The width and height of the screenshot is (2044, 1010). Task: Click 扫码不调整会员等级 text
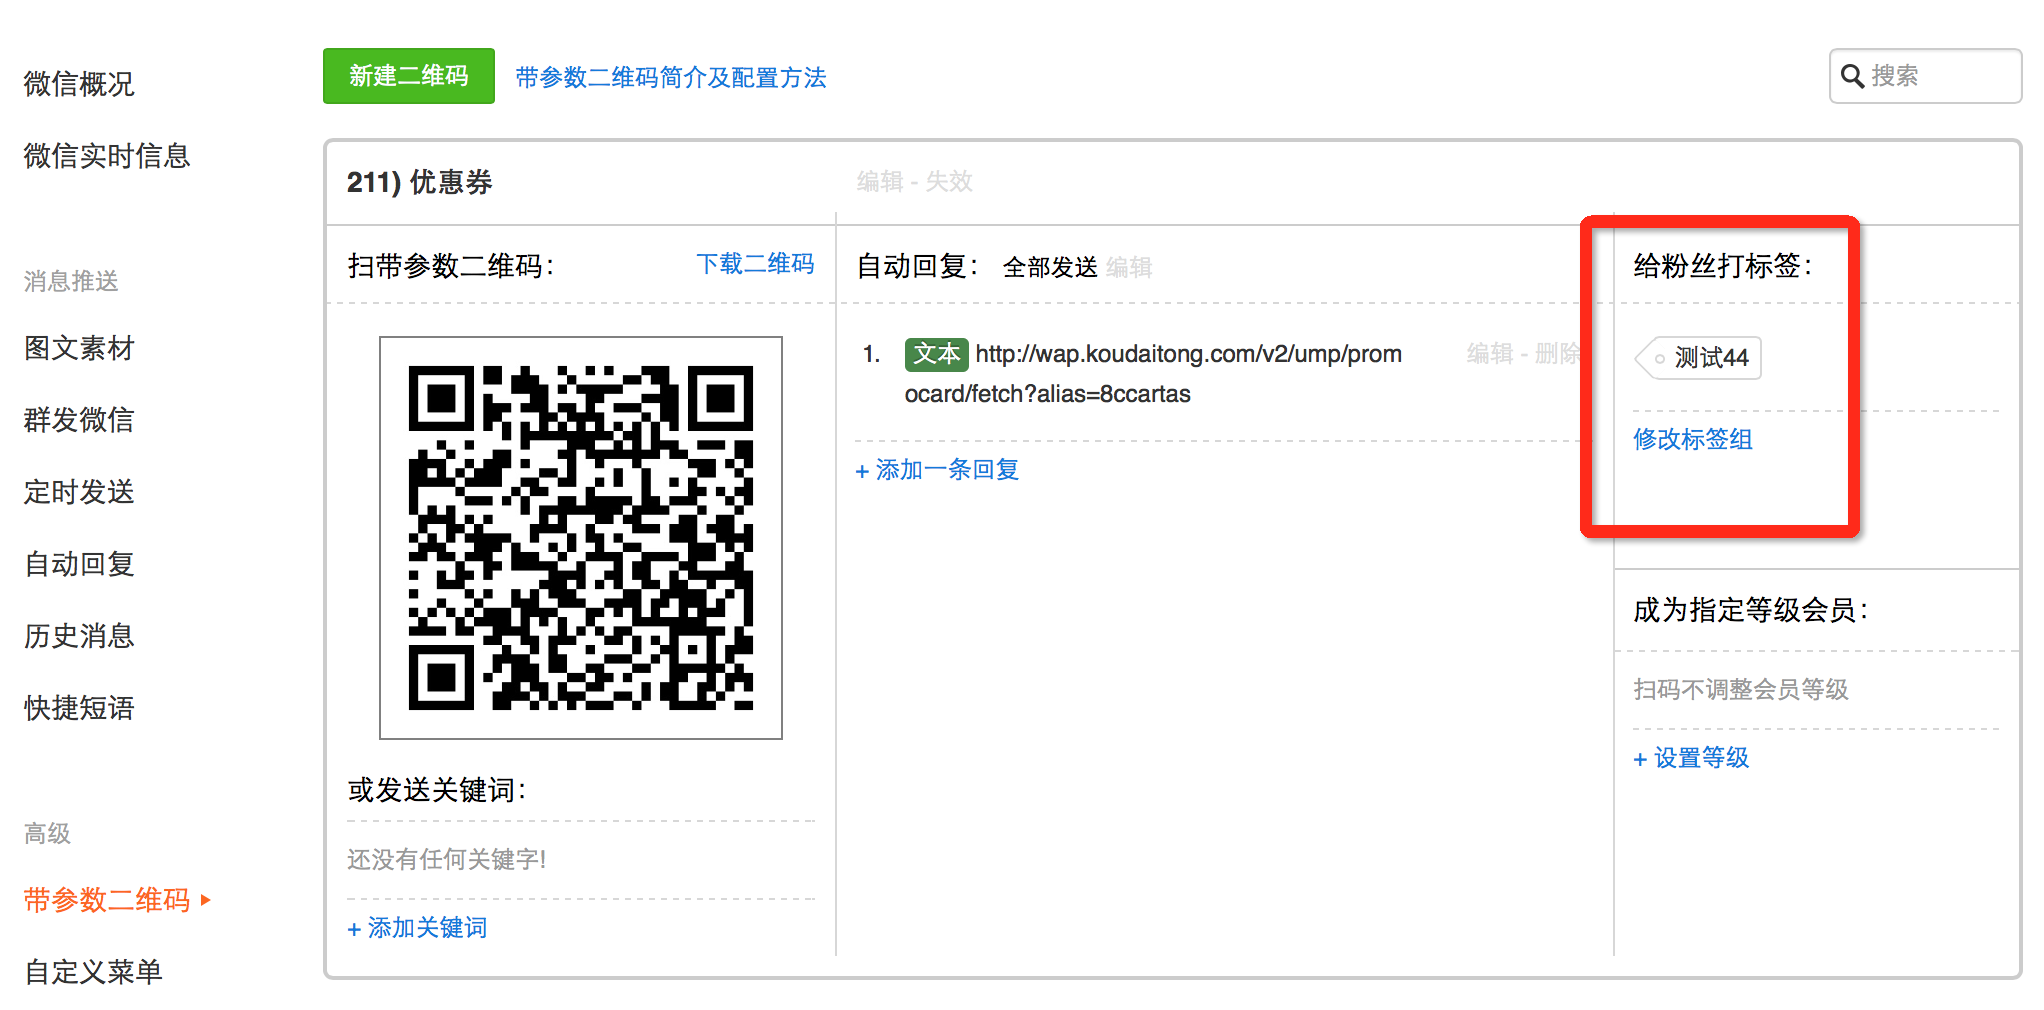1741,689
